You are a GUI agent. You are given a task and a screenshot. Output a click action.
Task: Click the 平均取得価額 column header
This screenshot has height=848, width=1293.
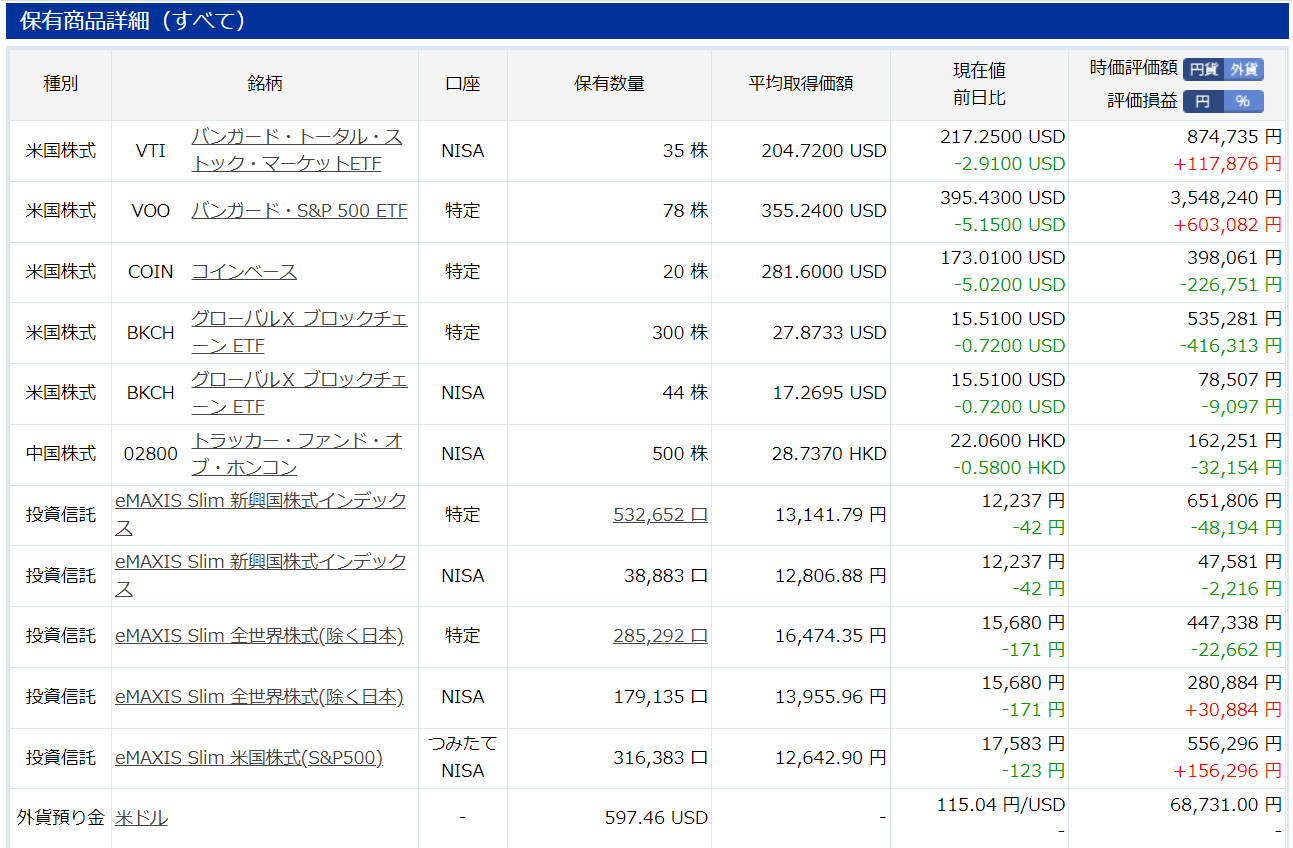[801, 84]
